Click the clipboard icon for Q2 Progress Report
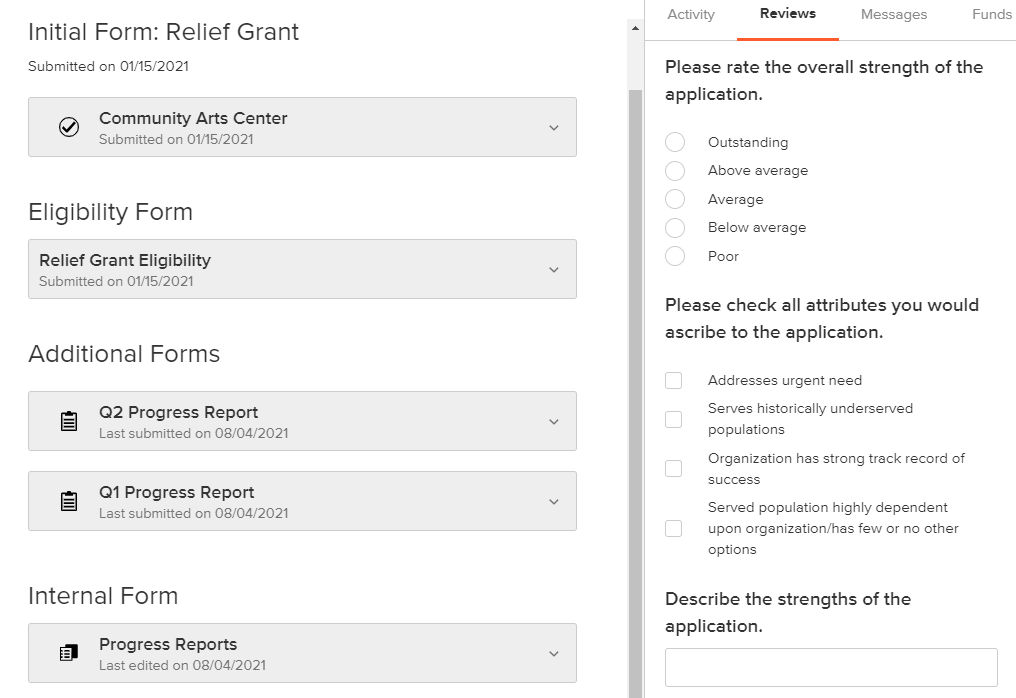This screenshot has width=1016, height=698. coord(69,421)
